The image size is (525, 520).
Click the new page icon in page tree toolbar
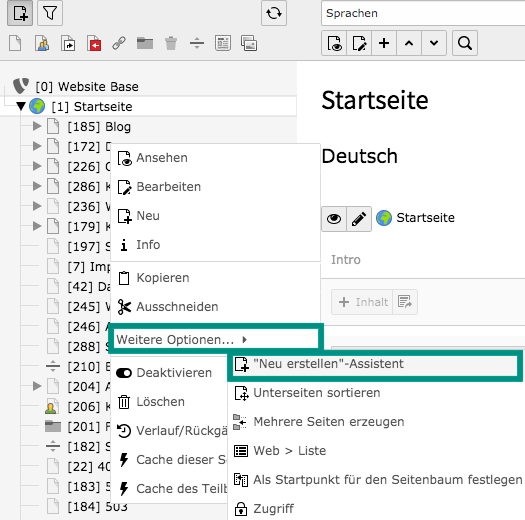(20, 13)
